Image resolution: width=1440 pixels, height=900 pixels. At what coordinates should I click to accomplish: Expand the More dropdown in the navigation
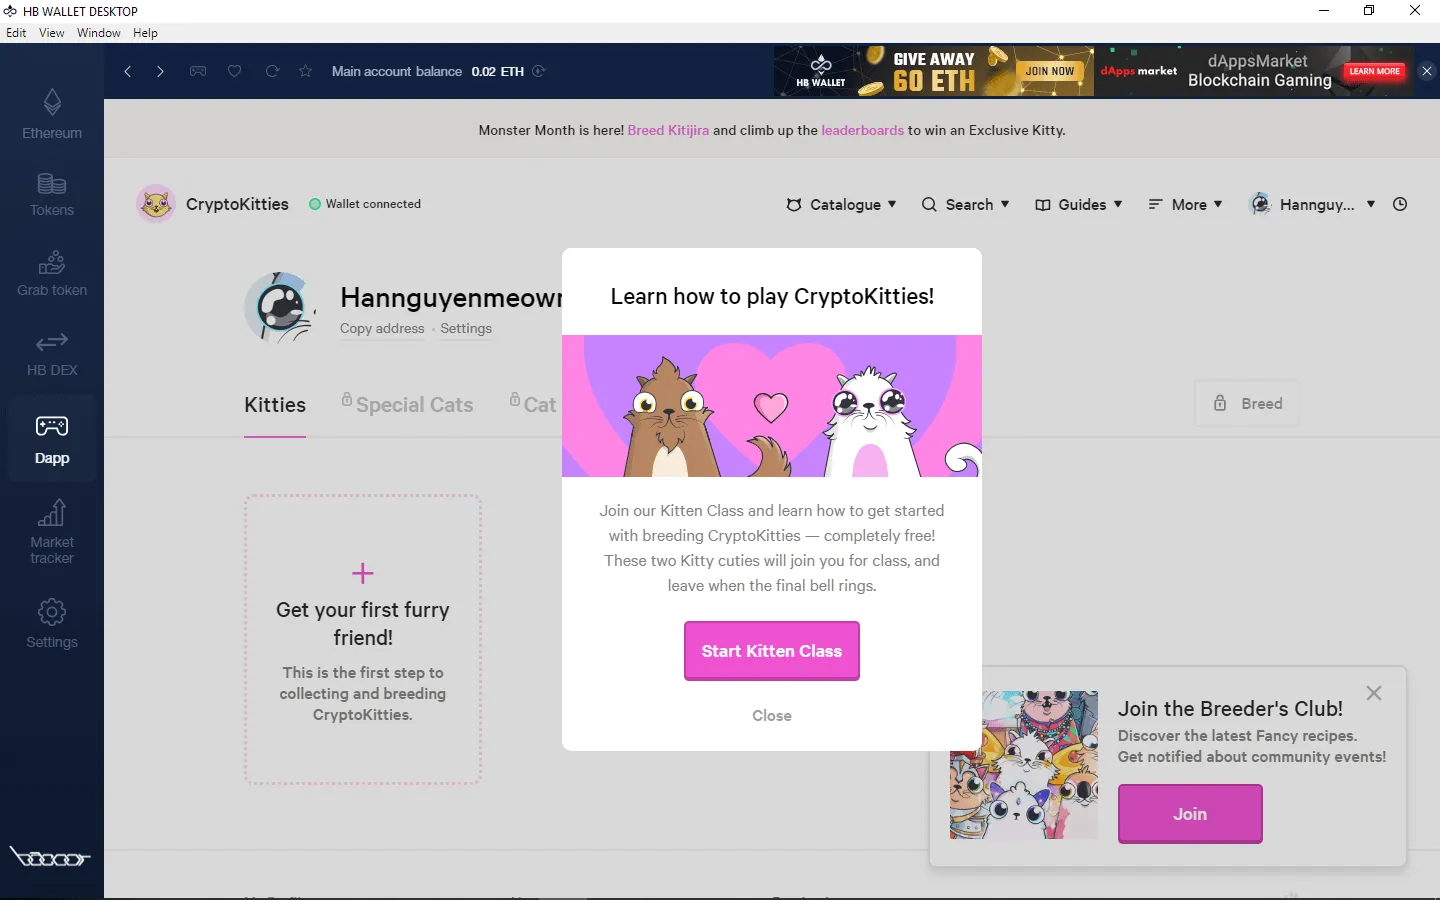pos(1186,204)
